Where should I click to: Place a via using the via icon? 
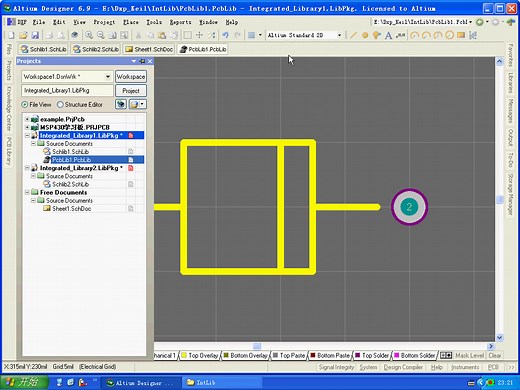377,35
